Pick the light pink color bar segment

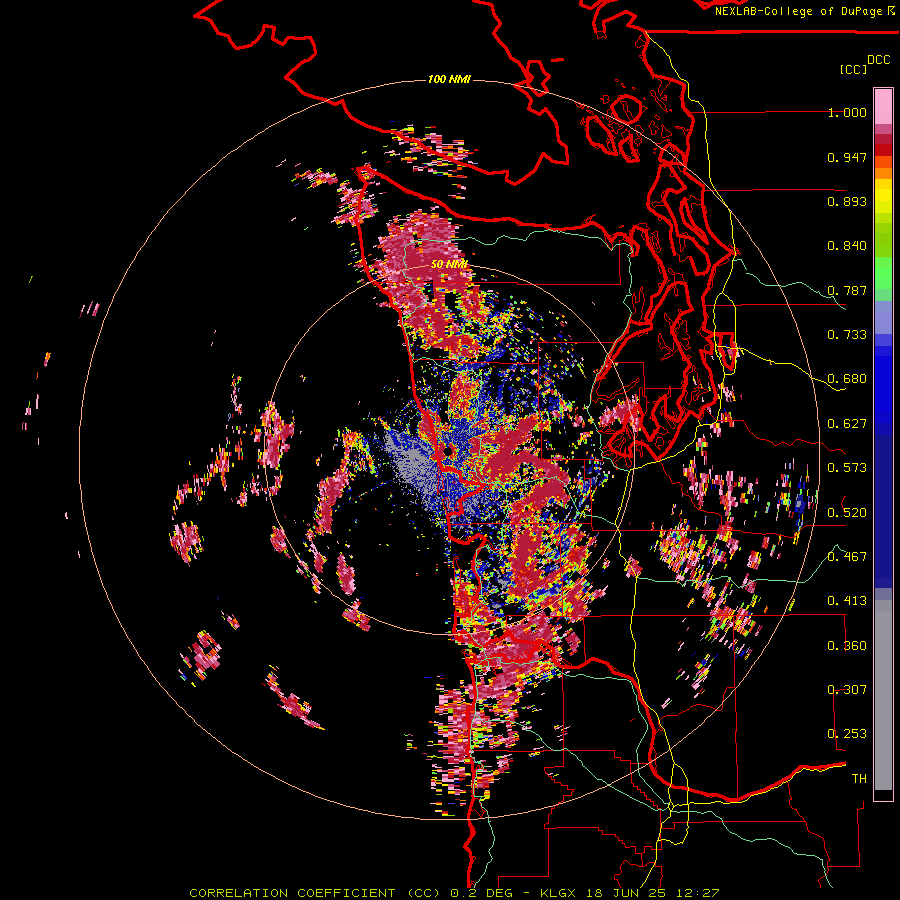click(883, 107)
